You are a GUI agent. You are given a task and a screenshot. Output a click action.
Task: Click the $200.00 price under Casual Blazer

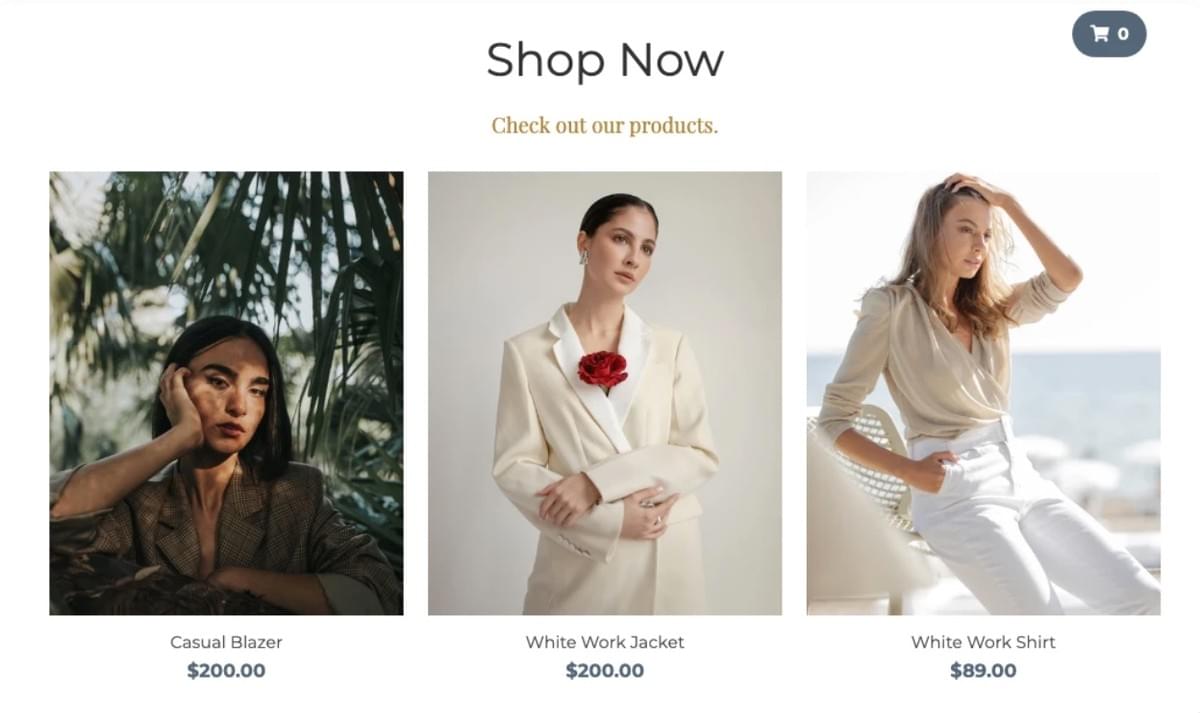[226, 671]
